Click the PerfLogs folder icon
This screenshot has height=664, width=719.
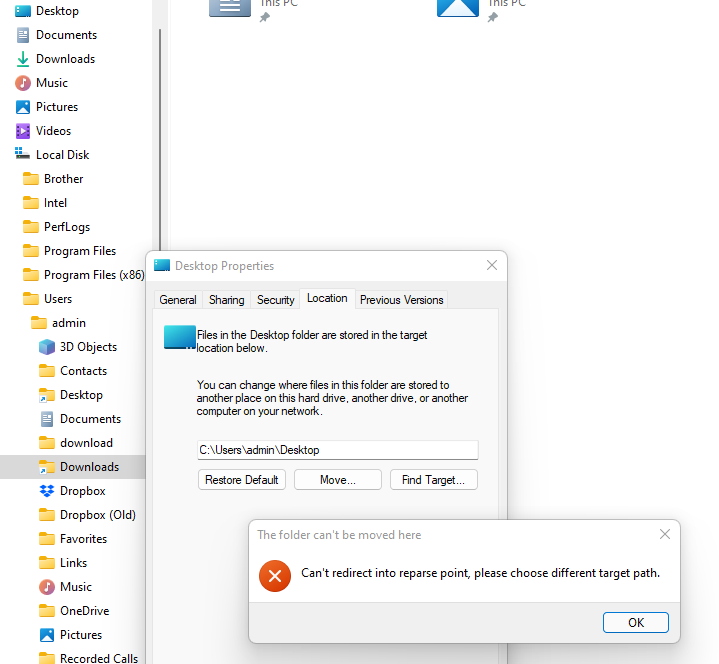click(x=31, y=227)
